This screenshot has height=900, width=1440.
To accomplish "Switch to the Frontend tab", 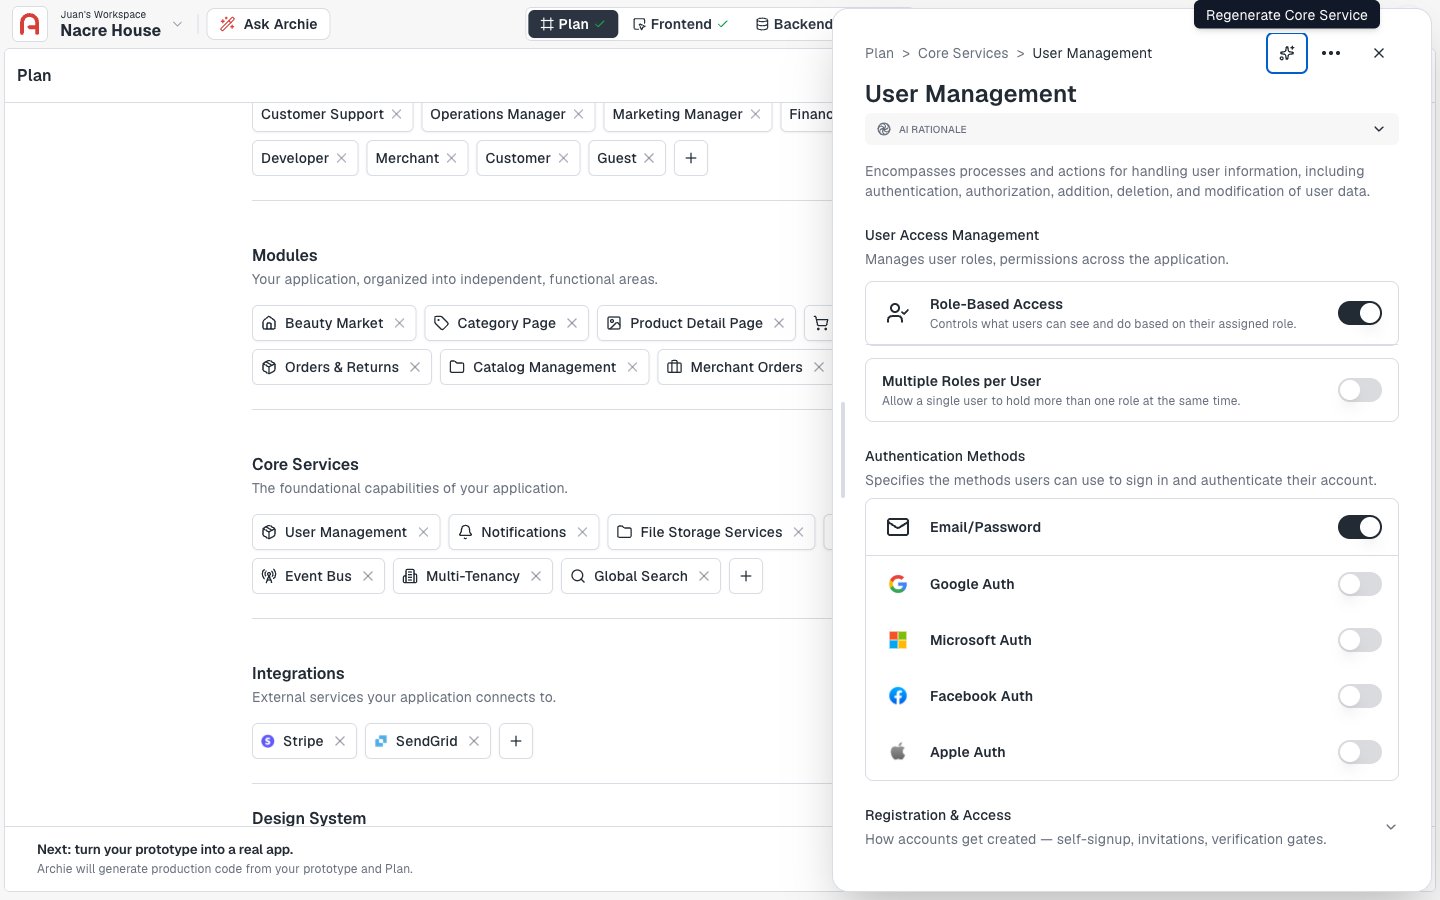I will tap(680, 24).
